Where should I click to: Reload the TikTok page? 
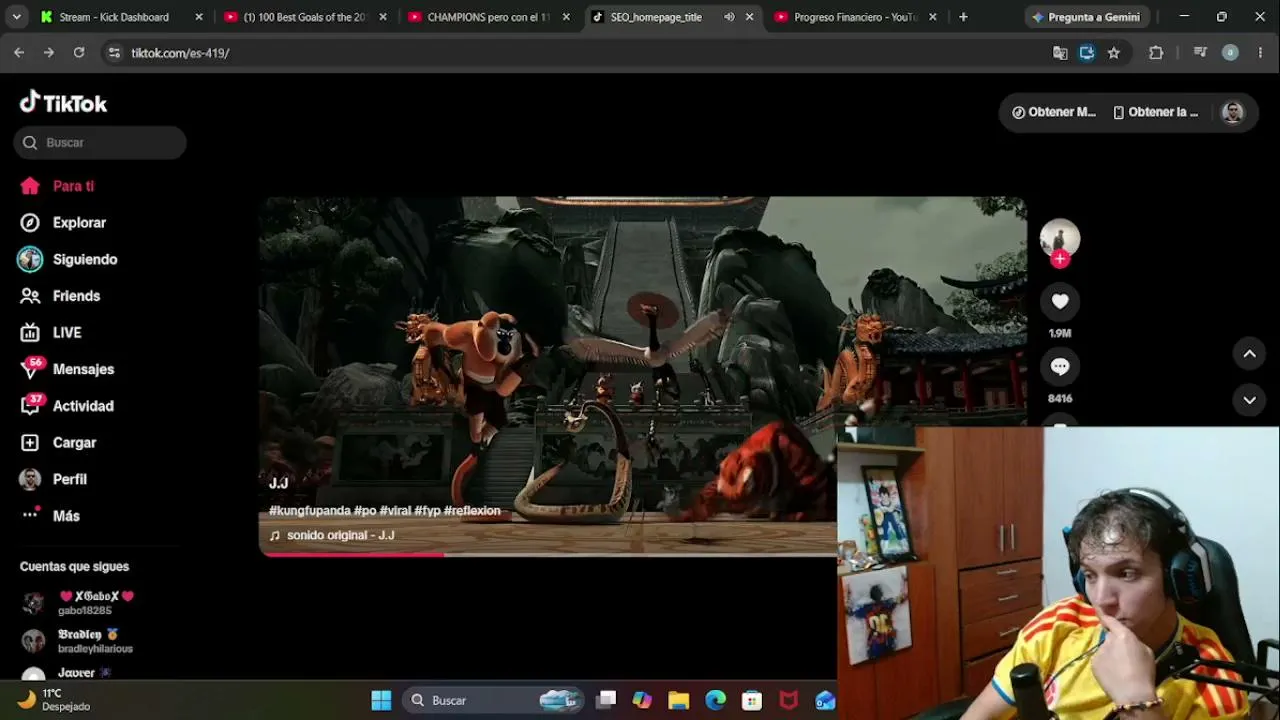coord(79,53)
